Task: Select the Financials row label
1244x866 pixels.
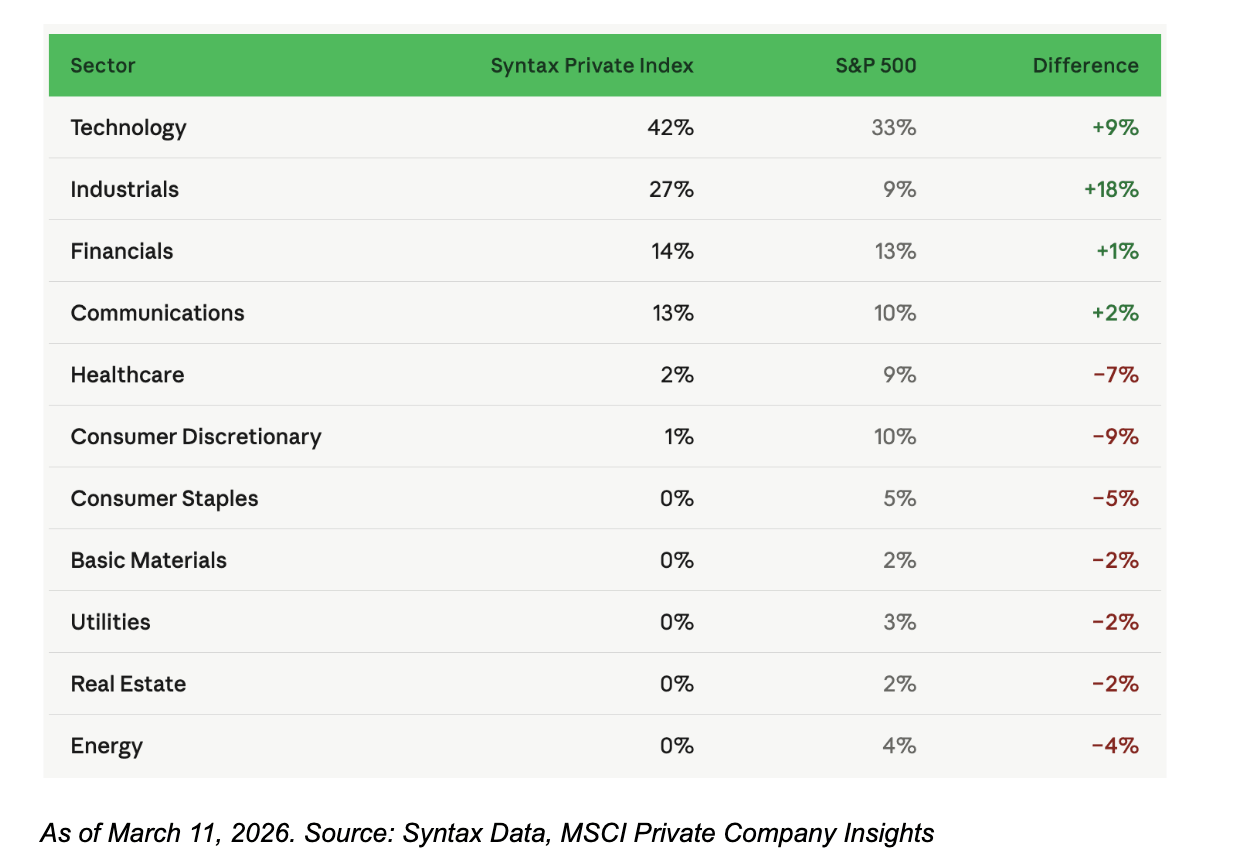Action: pyautogui.click(x=122, y=252)
